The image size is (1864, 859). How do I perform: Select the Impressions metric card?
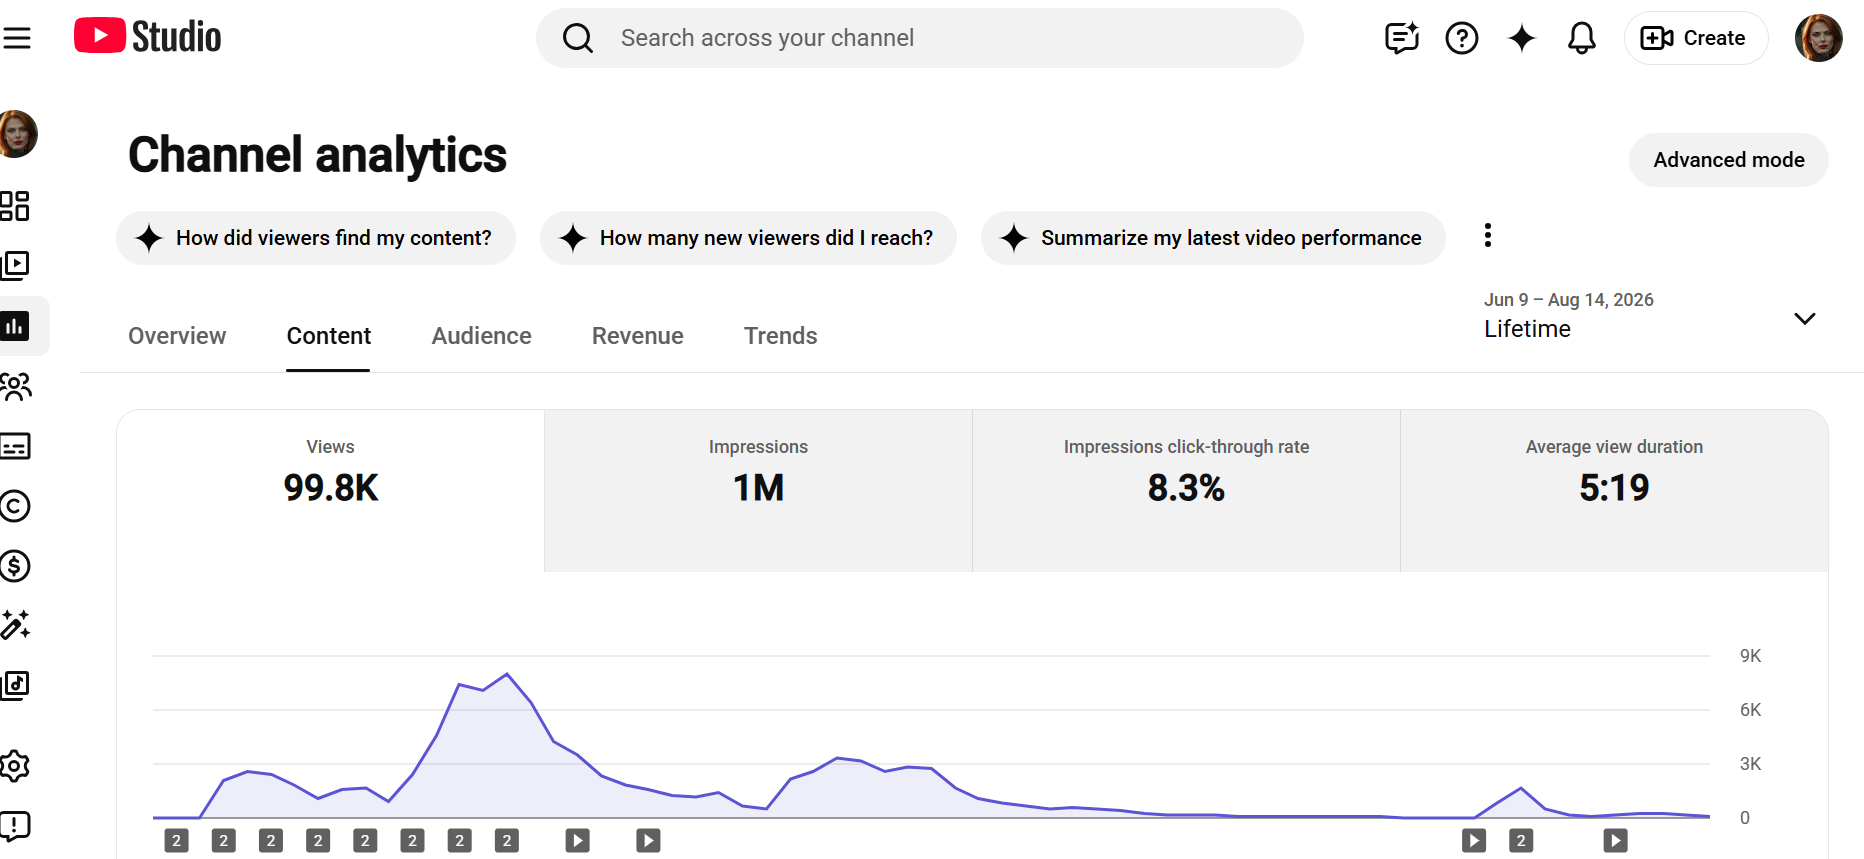tap(759, 491)
